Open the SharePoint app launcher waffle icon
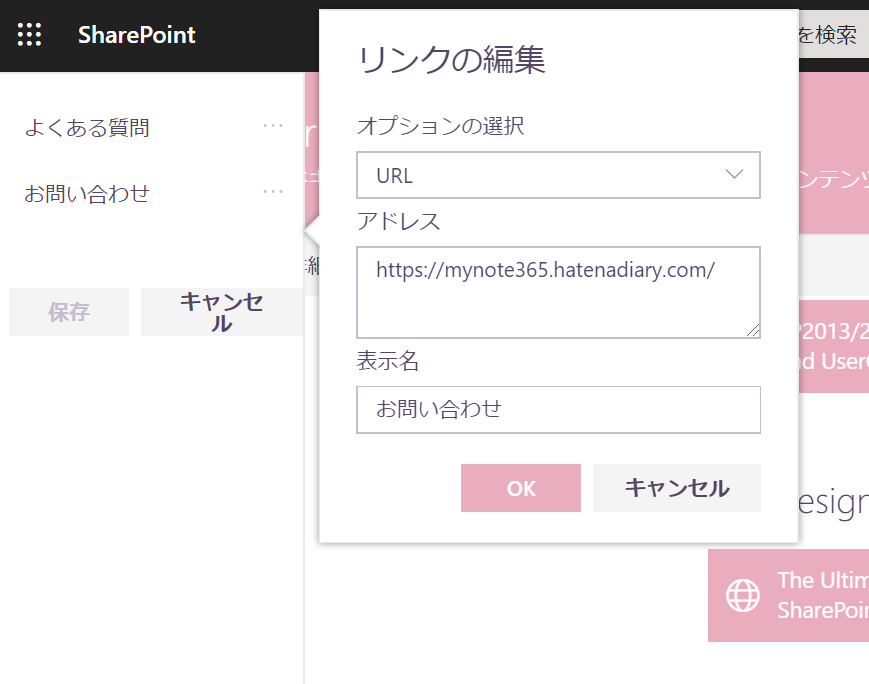 coord(29,34)
